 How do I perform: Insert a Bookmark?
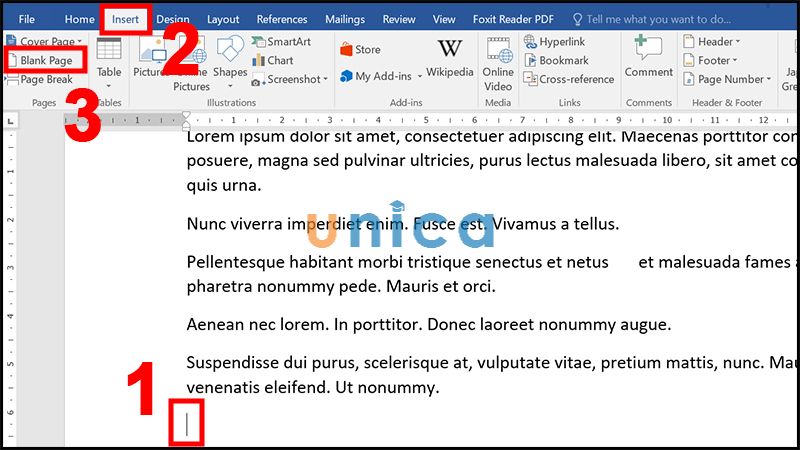tap(556, 60)
